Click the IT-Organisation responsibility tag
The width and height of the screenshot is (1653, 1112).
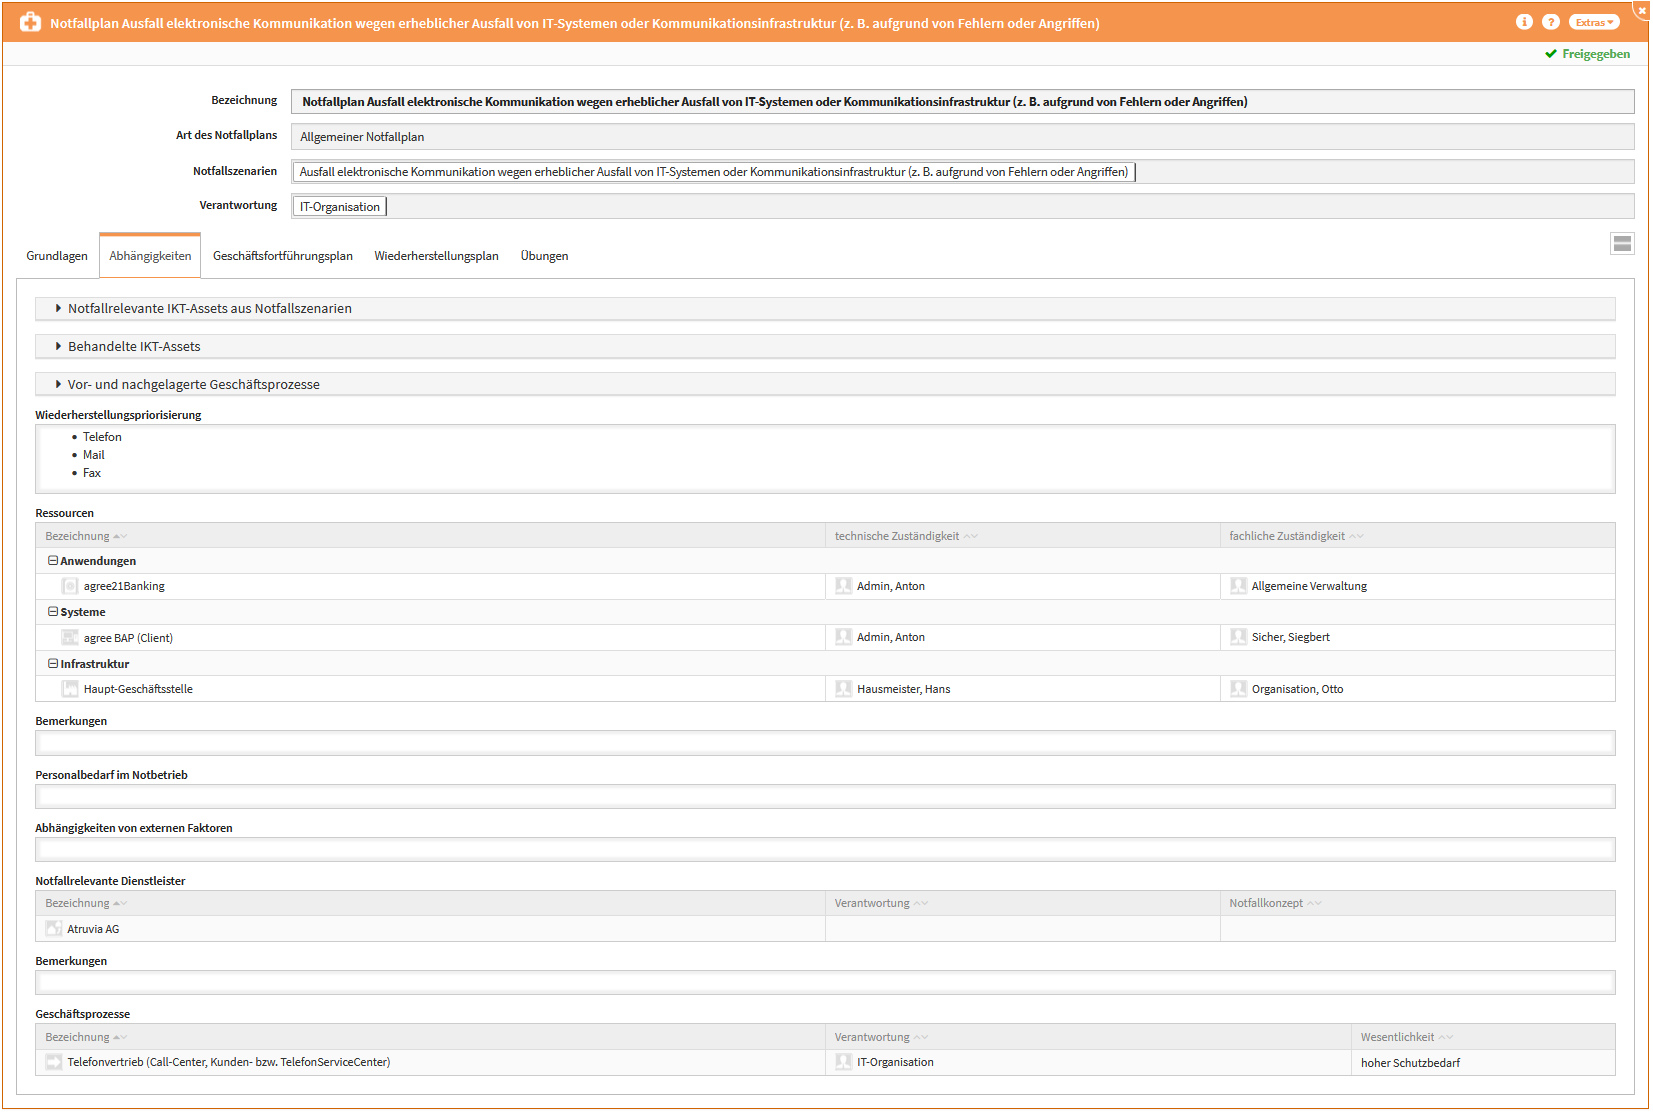pyautogui.click(x=340, y=207)
